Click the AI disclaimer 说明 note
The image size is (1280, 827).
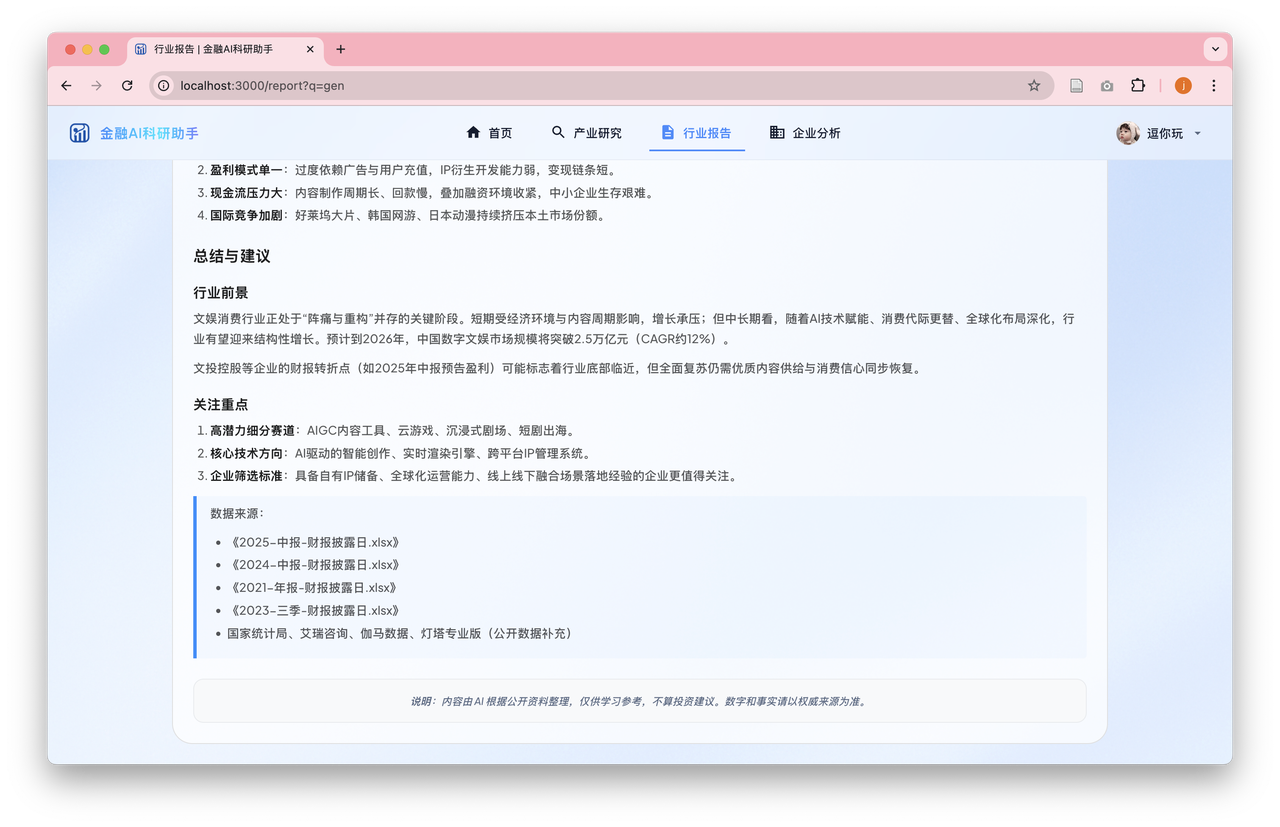point(640,701)
